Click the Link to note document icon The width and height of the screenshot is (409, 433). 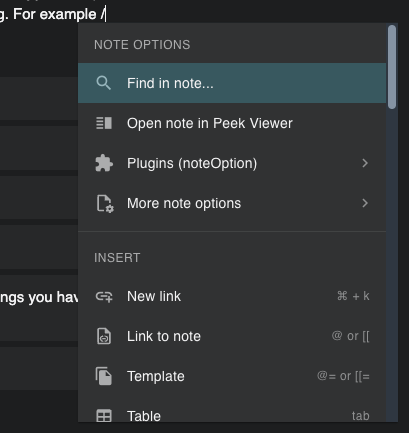(104, 336)
